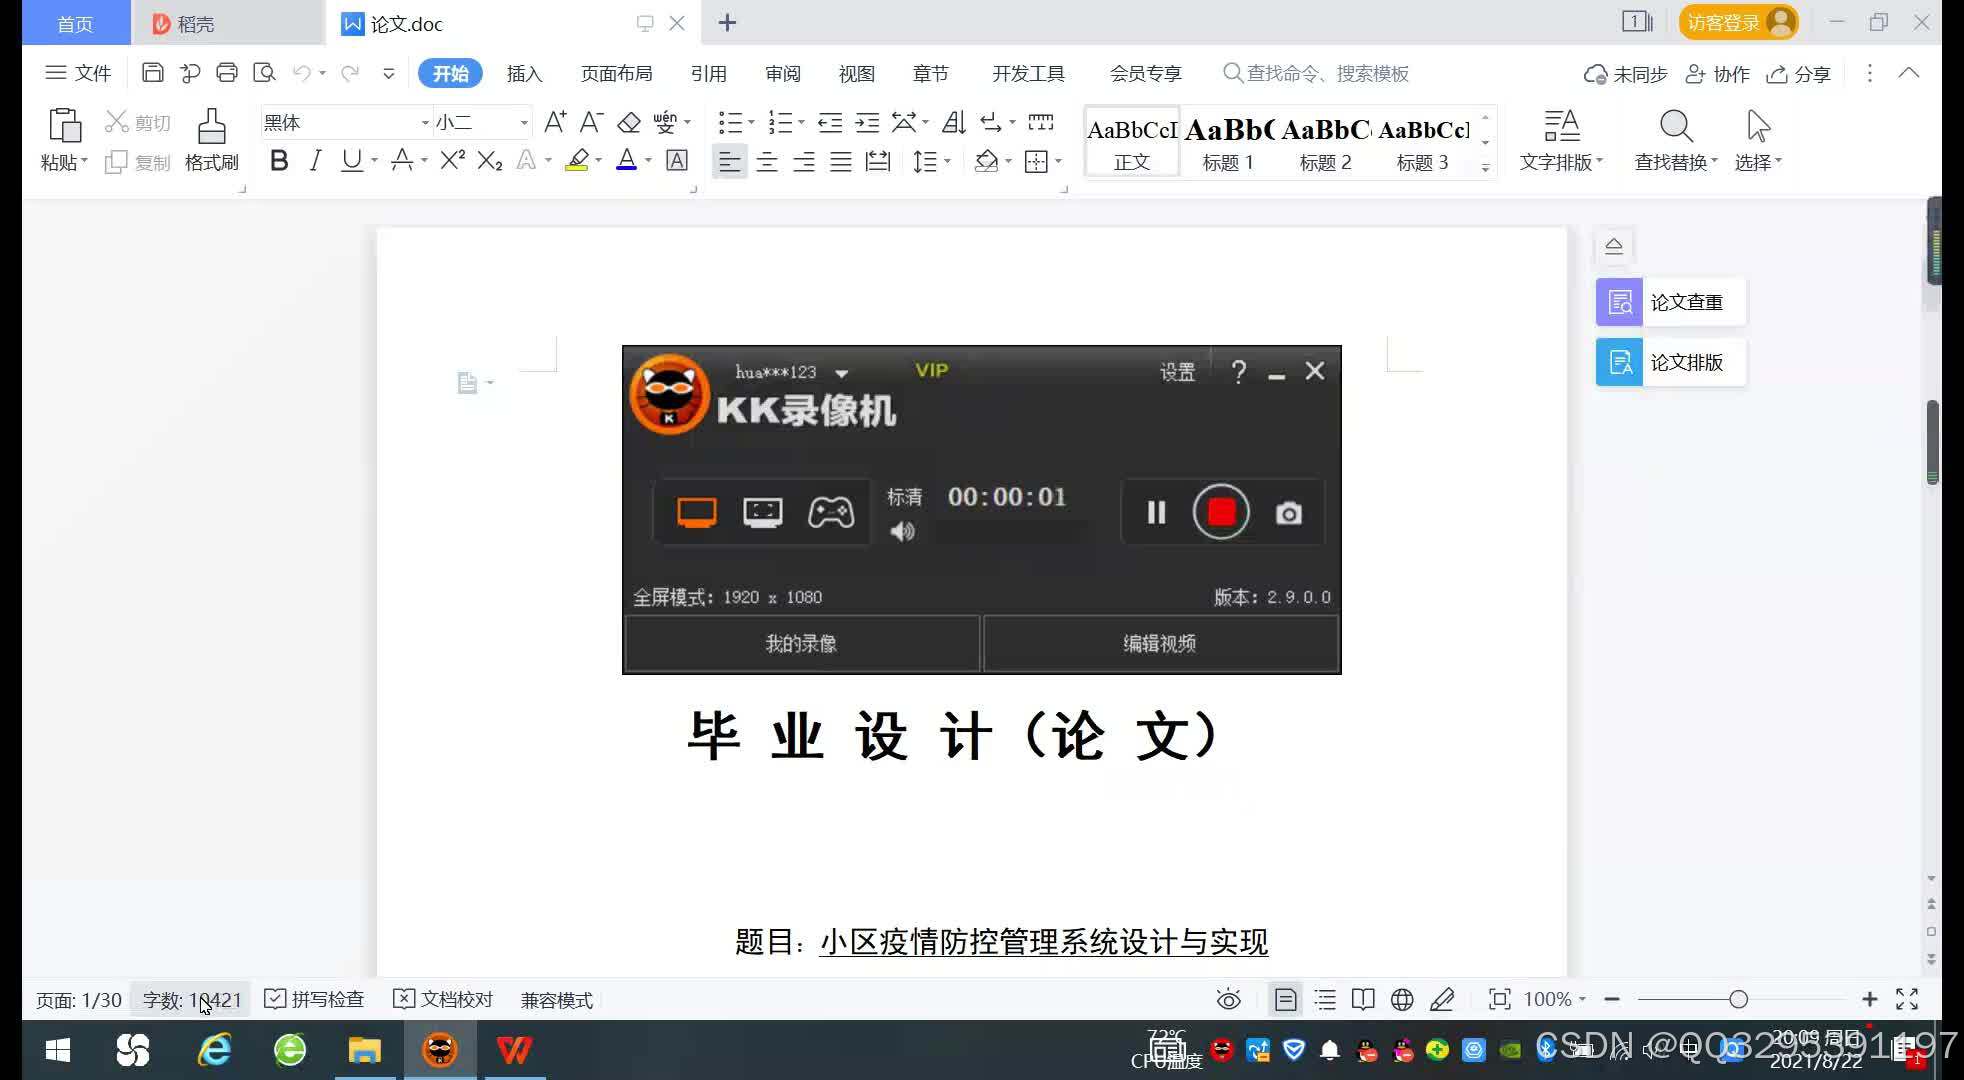This screenshot has width=1964, height=1080.
Task: Align paragraph to the left
Action: [730, 161]
